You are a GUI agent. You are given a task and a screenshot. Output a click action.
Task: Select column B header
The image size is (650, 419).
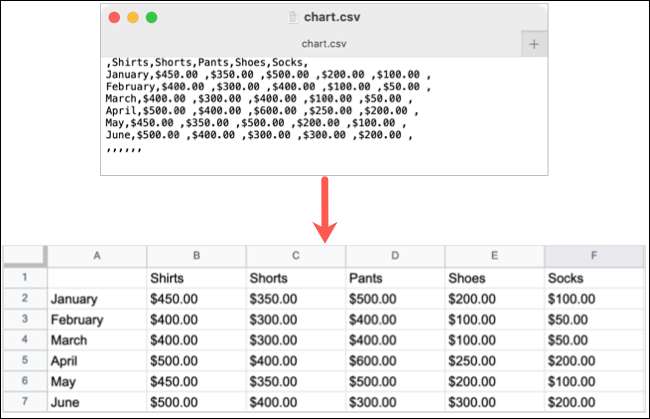point(196,256)
